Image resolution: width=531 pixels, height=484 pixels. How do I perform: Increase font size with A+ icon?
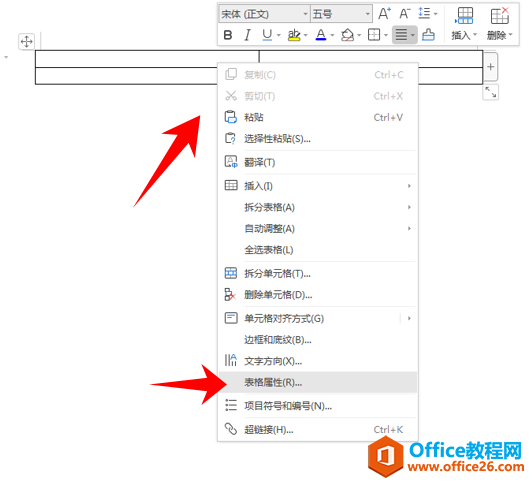(384, 14)
